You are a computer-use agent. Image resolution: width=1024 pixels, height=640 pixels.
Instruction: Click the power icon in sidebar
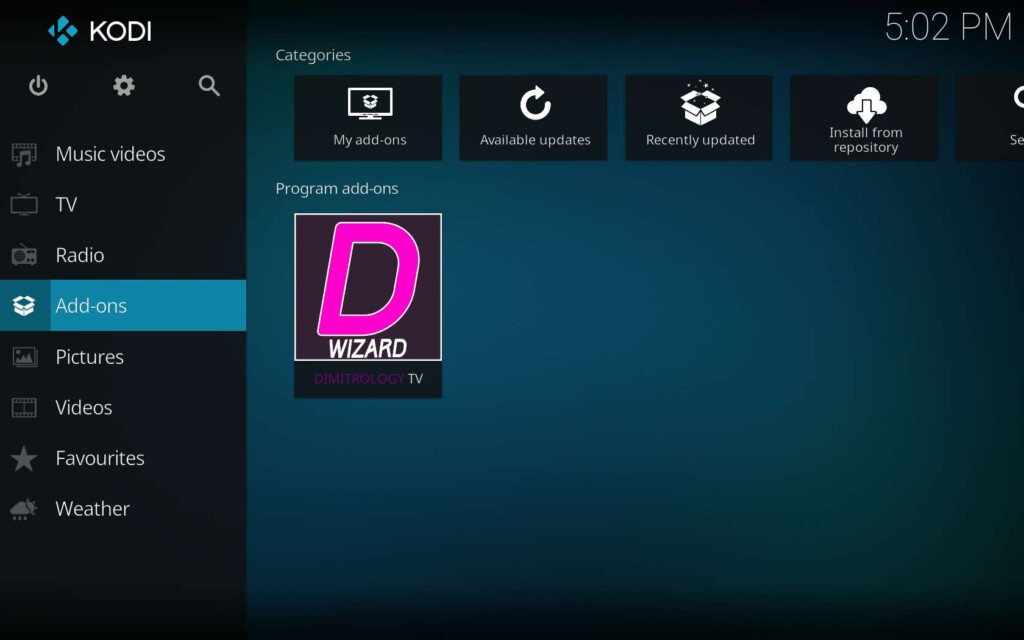[x=38, y=86]
